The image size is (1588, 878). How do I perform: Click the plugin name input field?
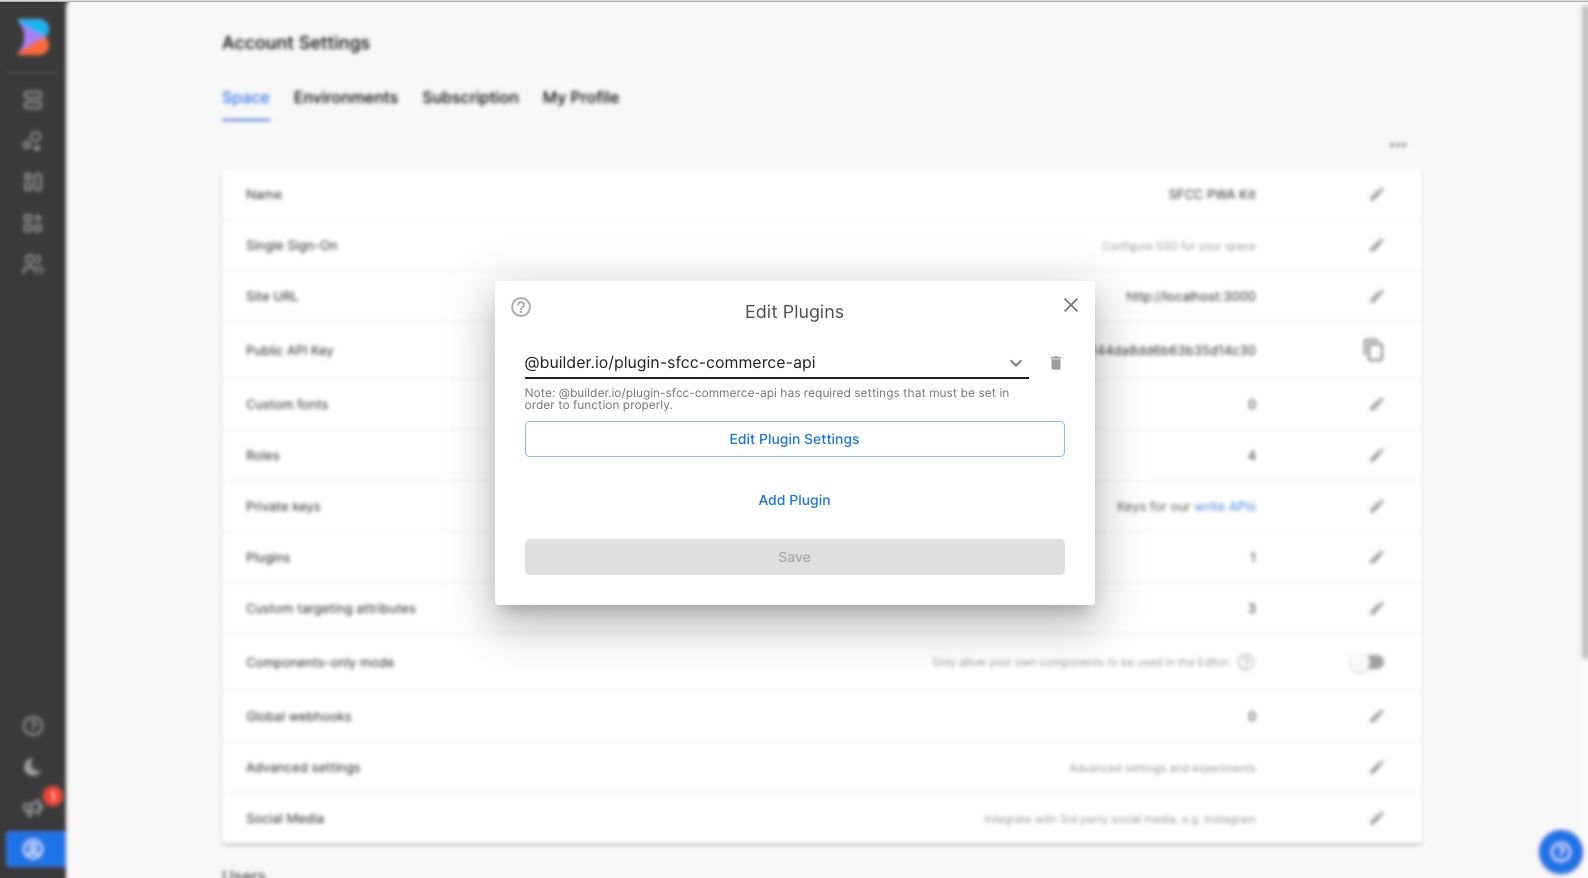777,363
